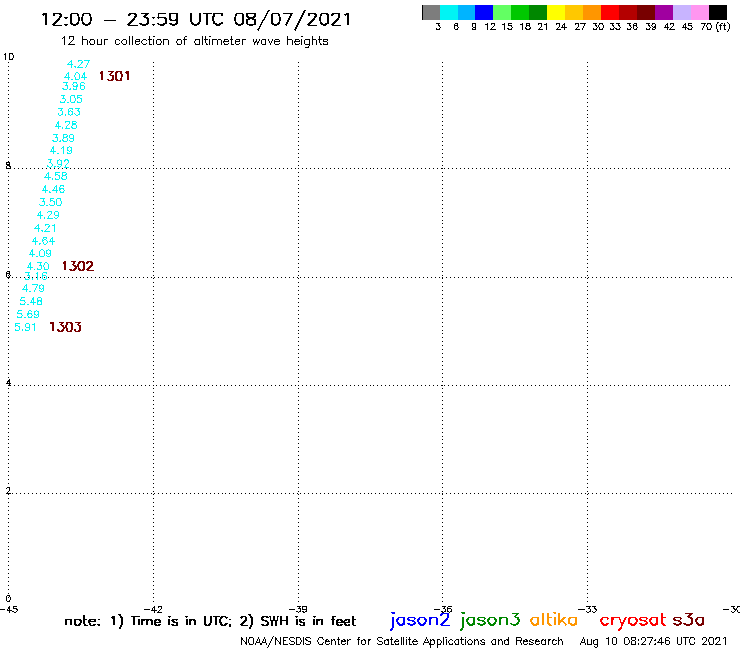
Task: Click the gray swatch in the color bar
Action: click(x=431, y=12)
